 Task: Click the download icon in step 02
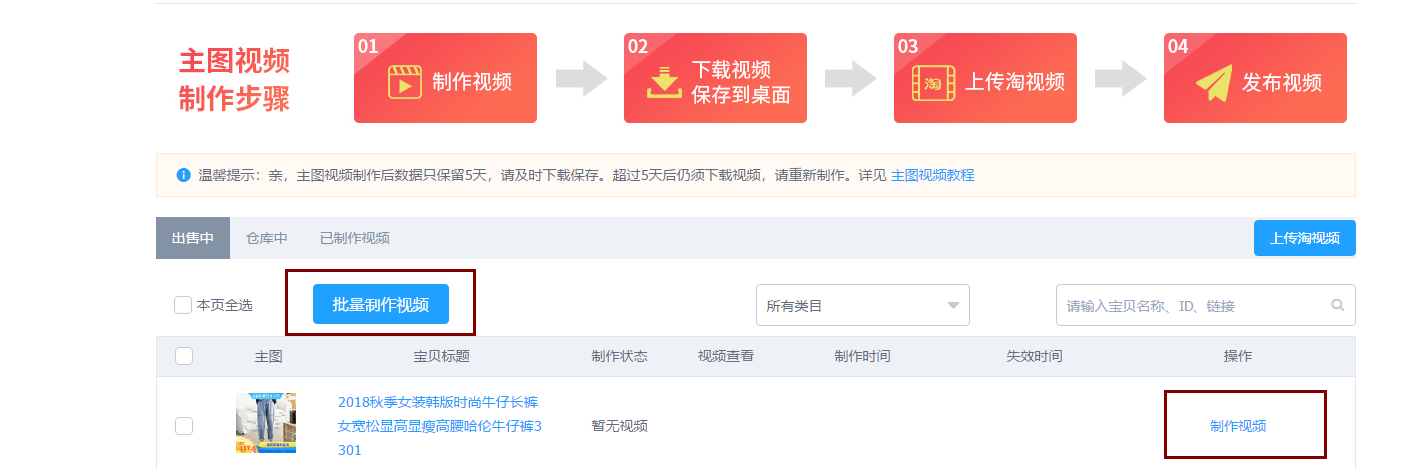point(662,82)
